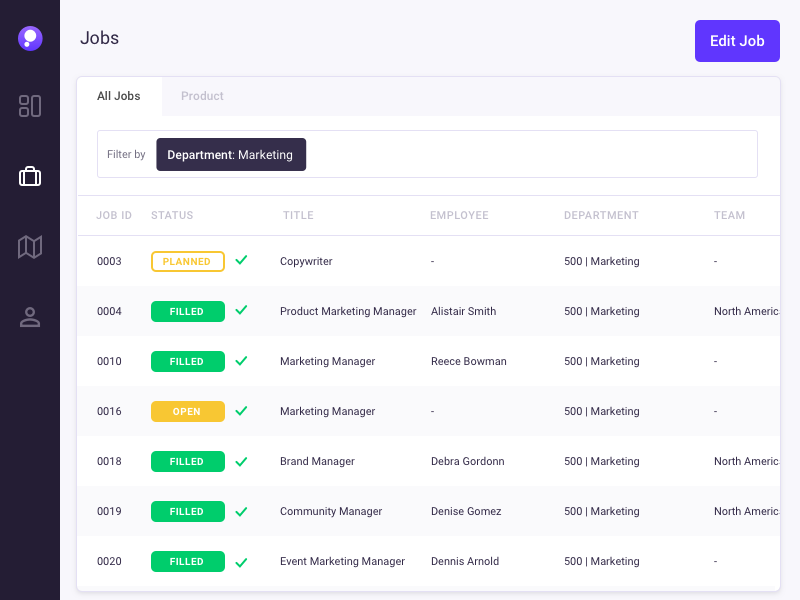Sort by the EMPLOYEE column header
This screenshot has width=800, height=600.
(x=459, y=215)
